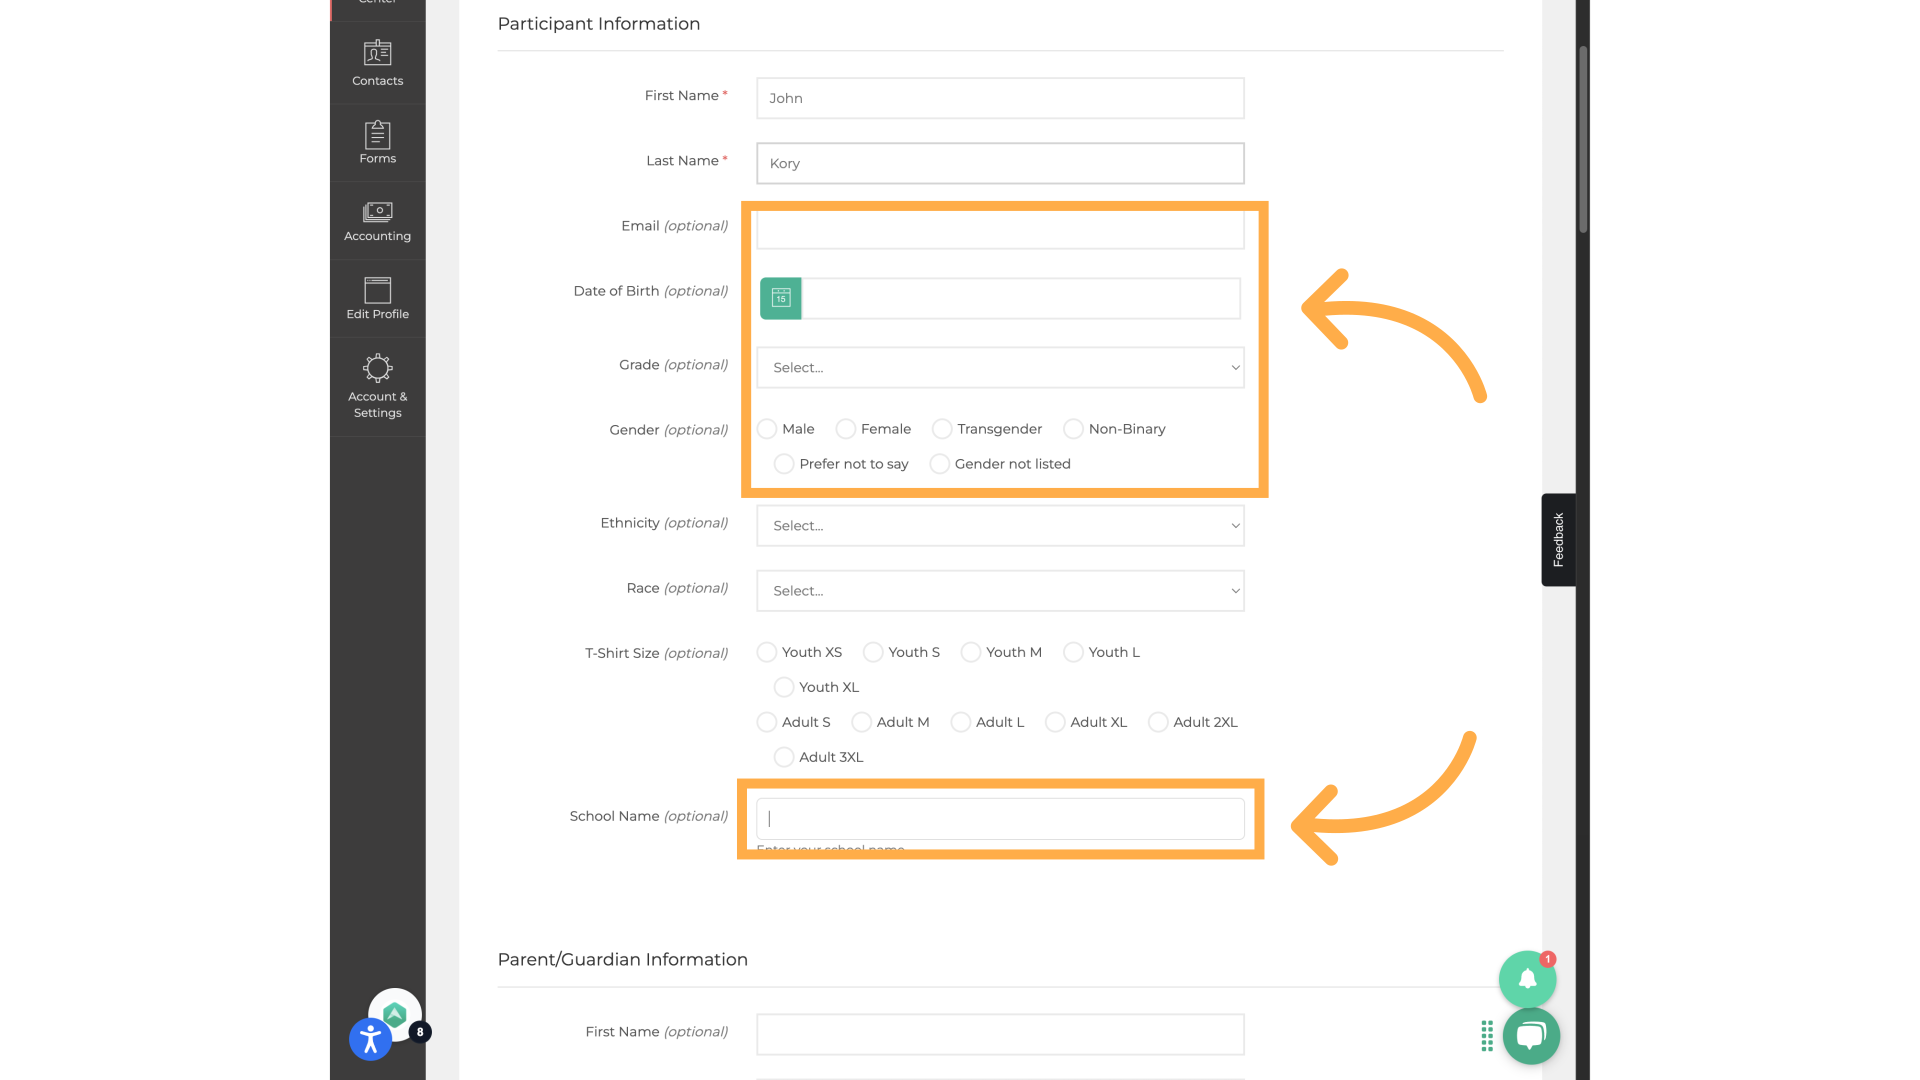Expand the Grade dropdown

1000,367
